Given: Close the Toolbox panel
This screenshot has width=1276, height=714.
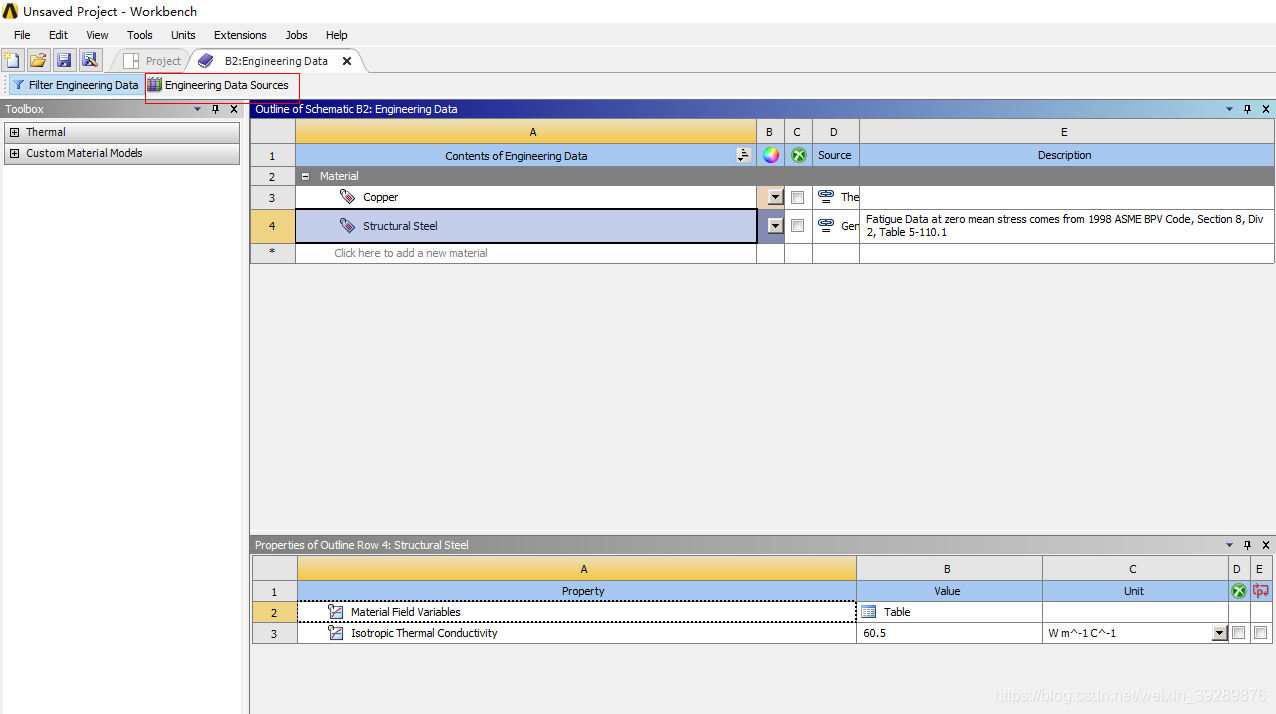Looking at the screenshot, I should pos(233,109).
